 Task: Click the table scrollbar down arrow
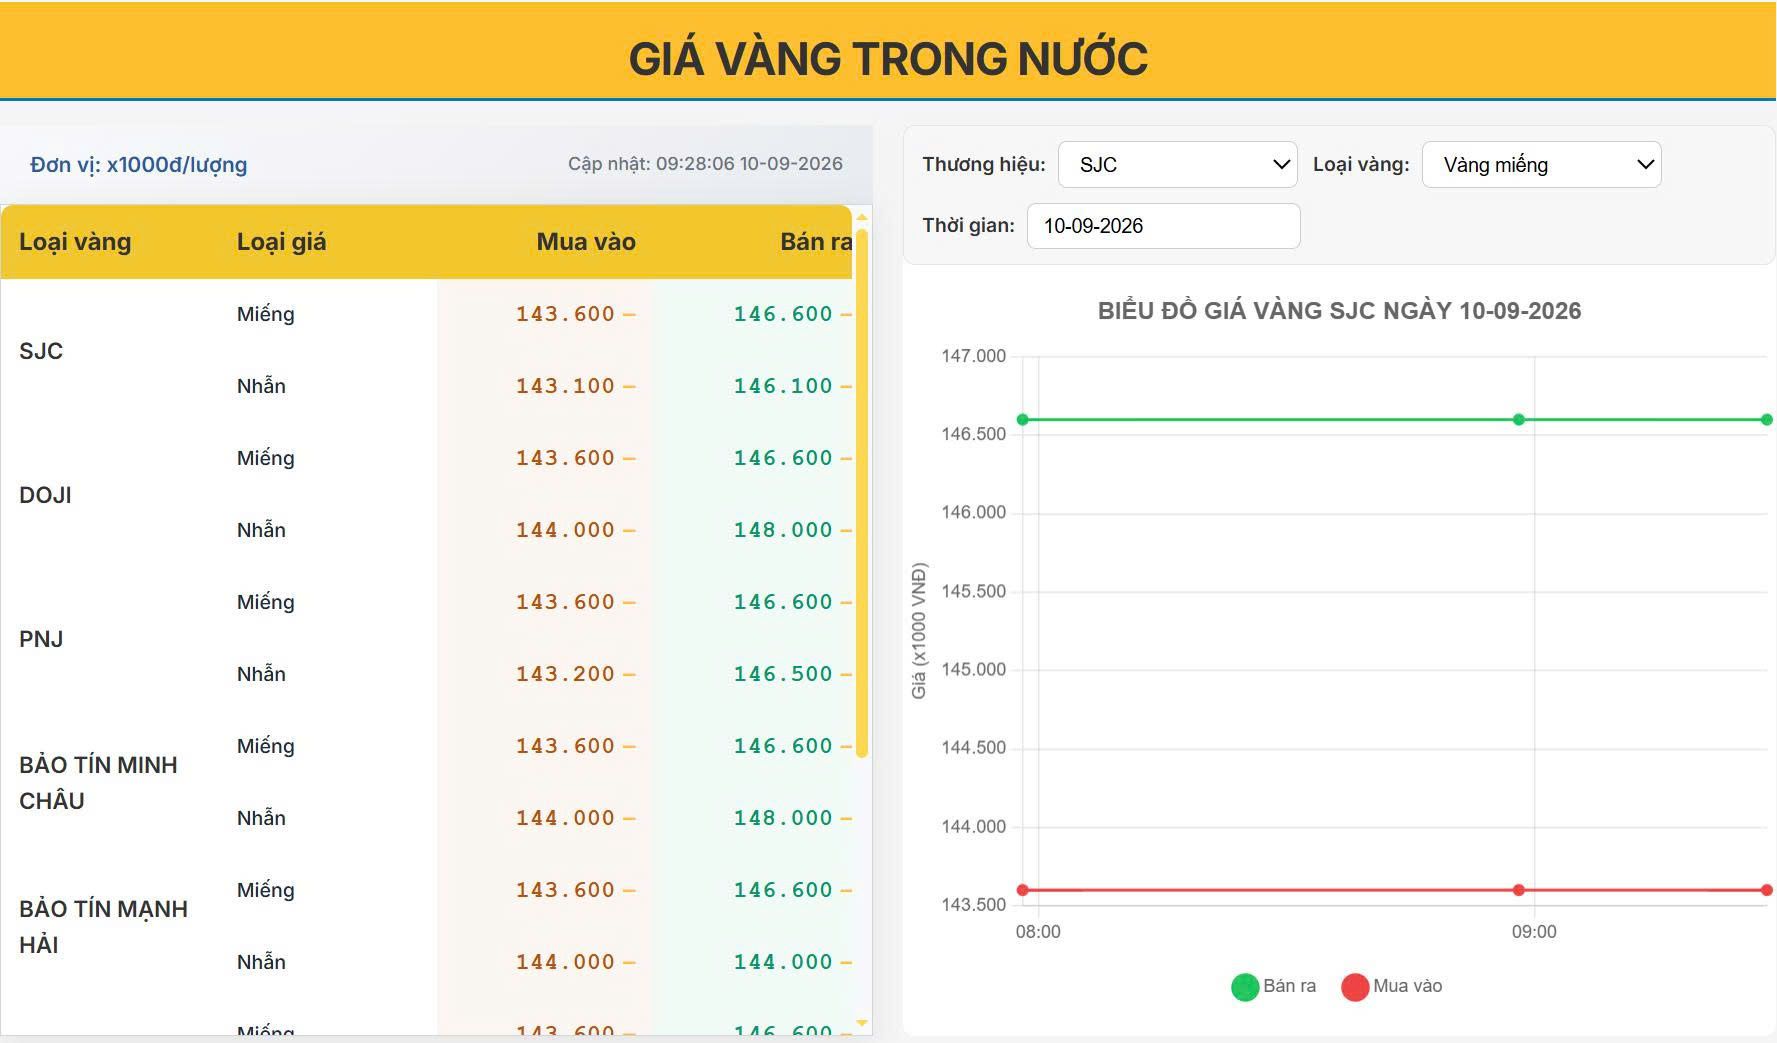pos(862,1023)
